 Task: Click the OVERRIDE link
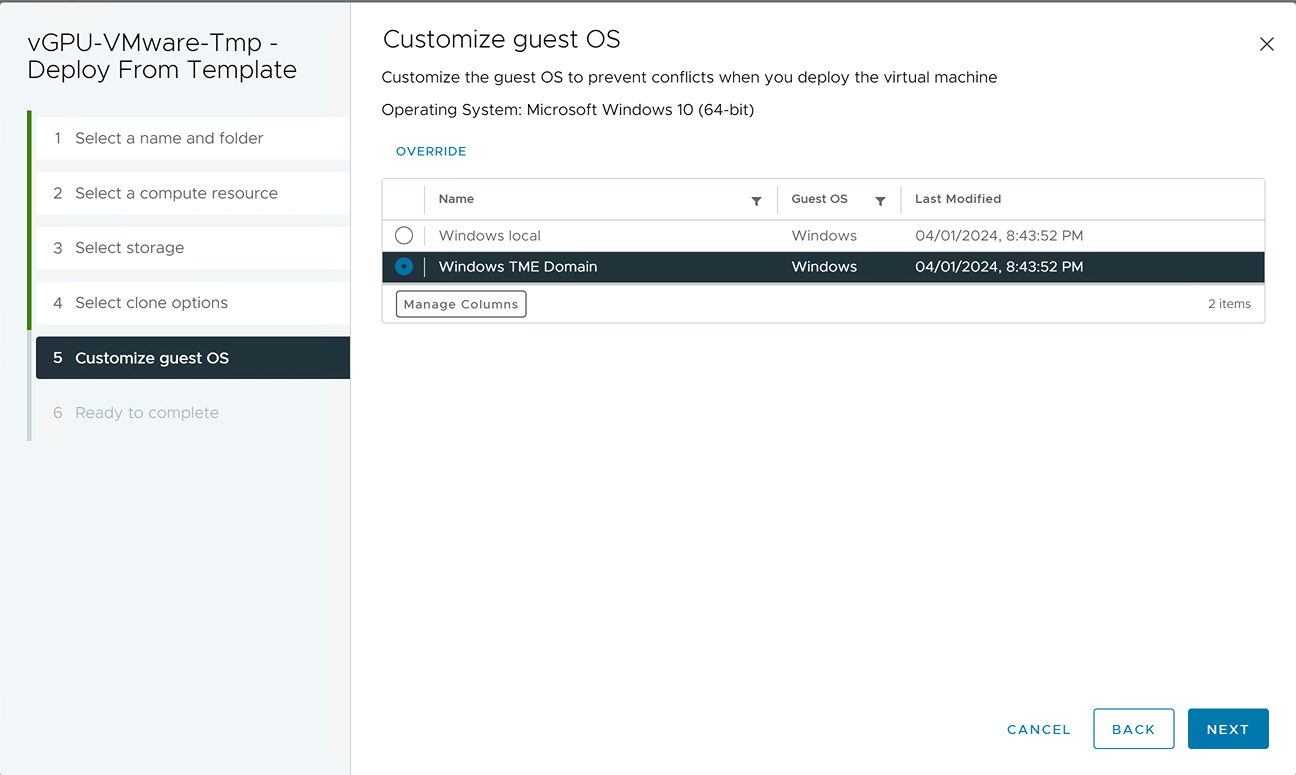(x=431, y=152)
